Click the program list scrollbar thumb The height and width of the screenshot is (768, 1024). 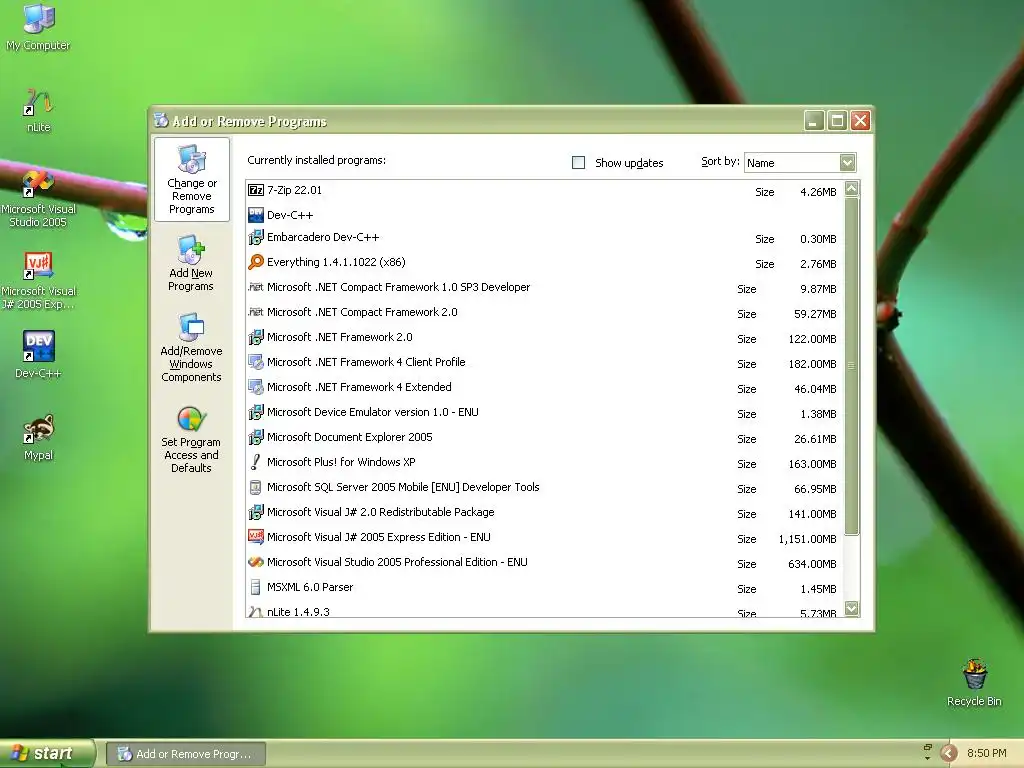tap(851, 366)
